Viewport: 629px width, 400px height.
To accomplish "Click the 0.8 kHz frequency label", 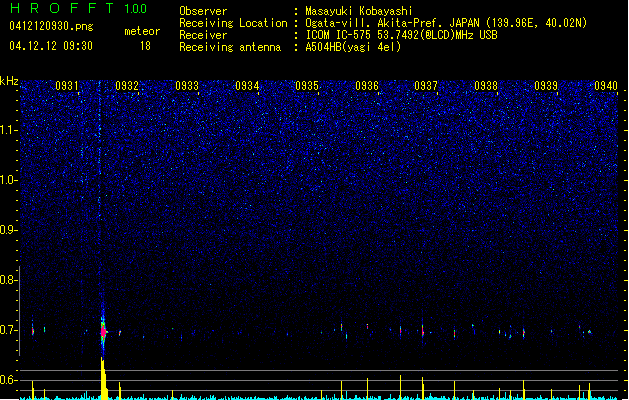I will [9, 280].
